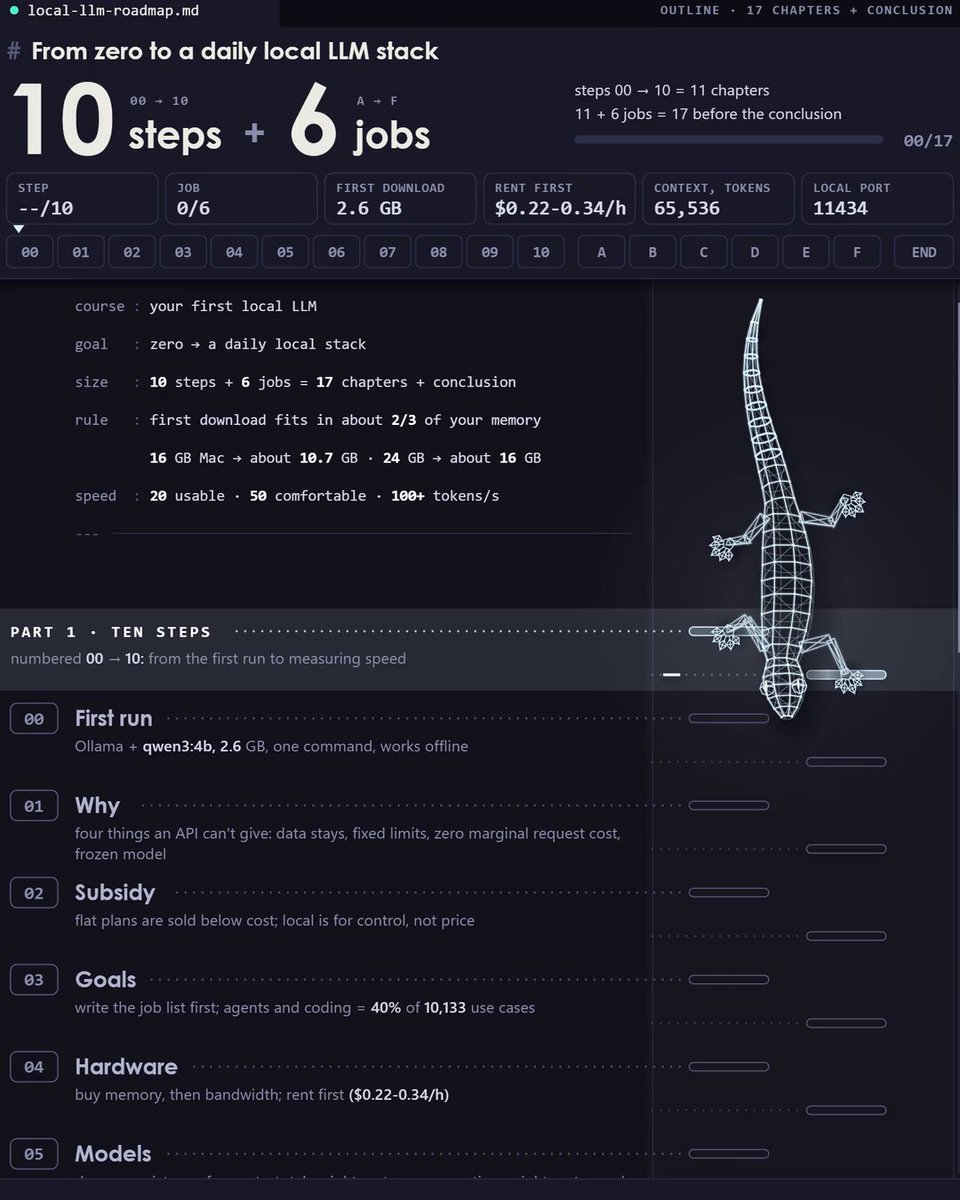Click the 'goal : zero → a daily local stack' line

(x=221, y=344)
